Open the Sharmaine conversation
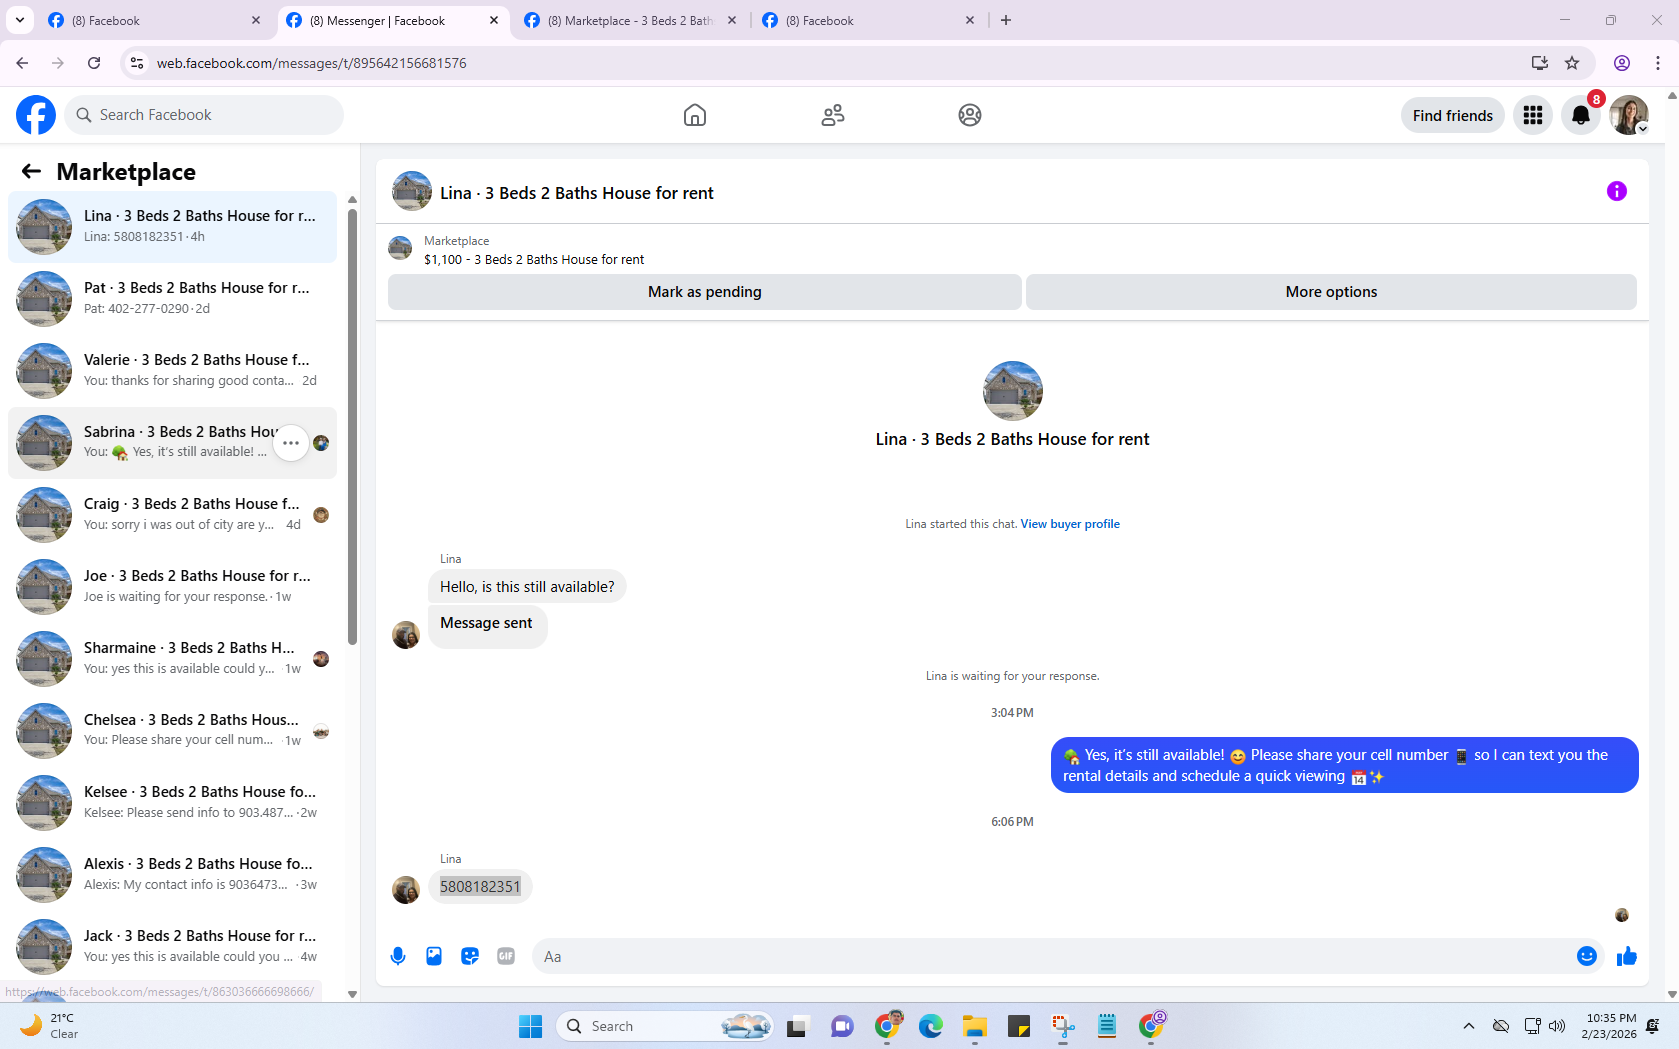This screenshot has height=1049, width=1679. pyautogui.click(x=172, y=658)
